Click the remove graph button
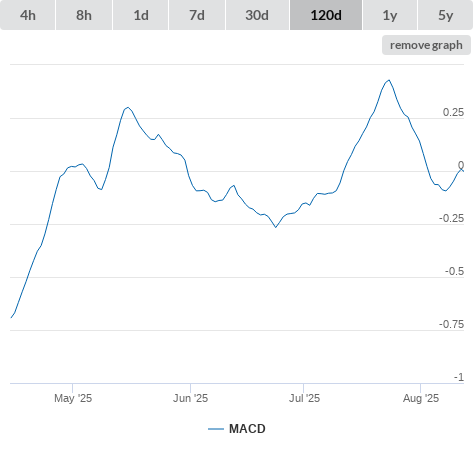Image resolution: width=474 pixels, height=455 pixels. click(426, 45)
